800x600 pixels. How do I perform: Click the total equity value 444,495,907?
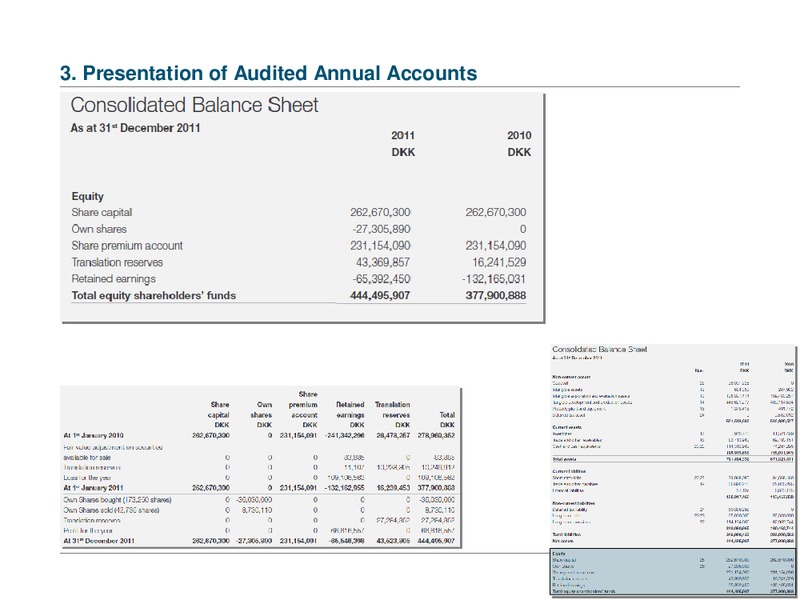tap(380, 295)
